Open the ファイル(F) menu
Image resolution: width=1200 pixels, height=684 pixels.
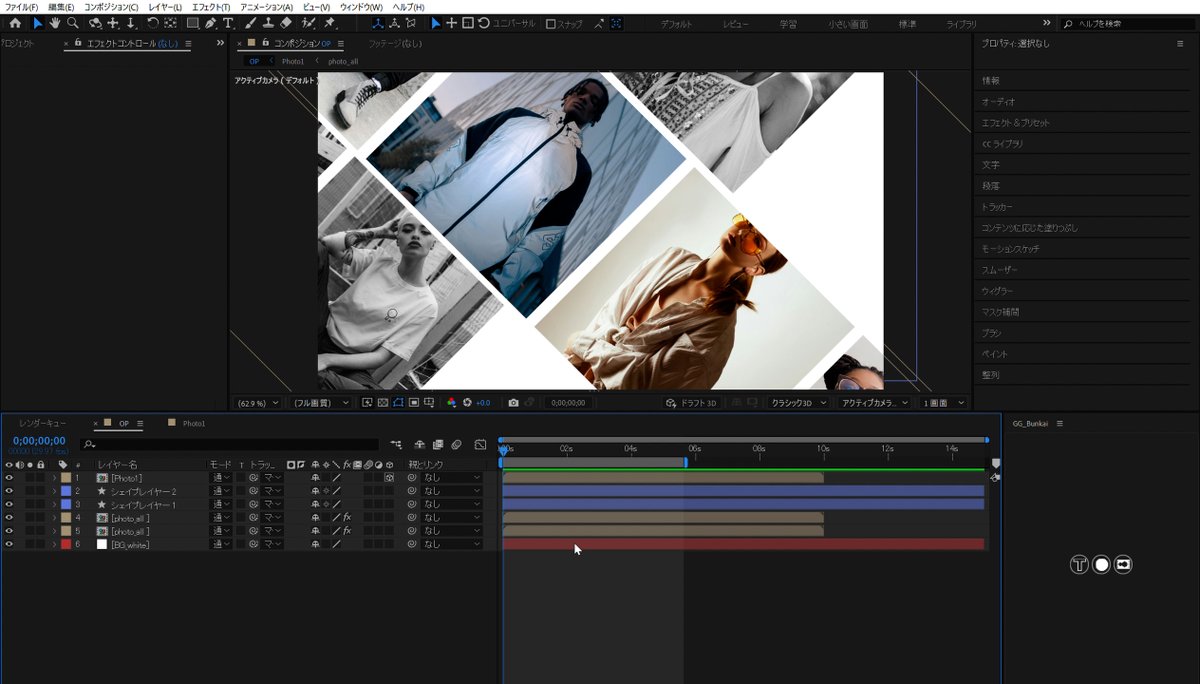pyautogui.click(x=21, y=7)
